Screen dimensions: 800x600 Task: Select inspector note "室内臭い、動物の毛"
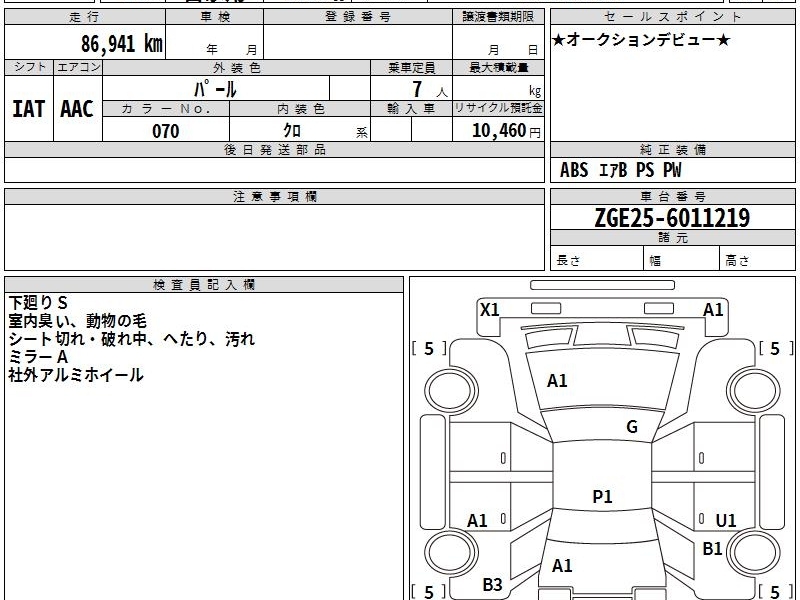point(78,321)
